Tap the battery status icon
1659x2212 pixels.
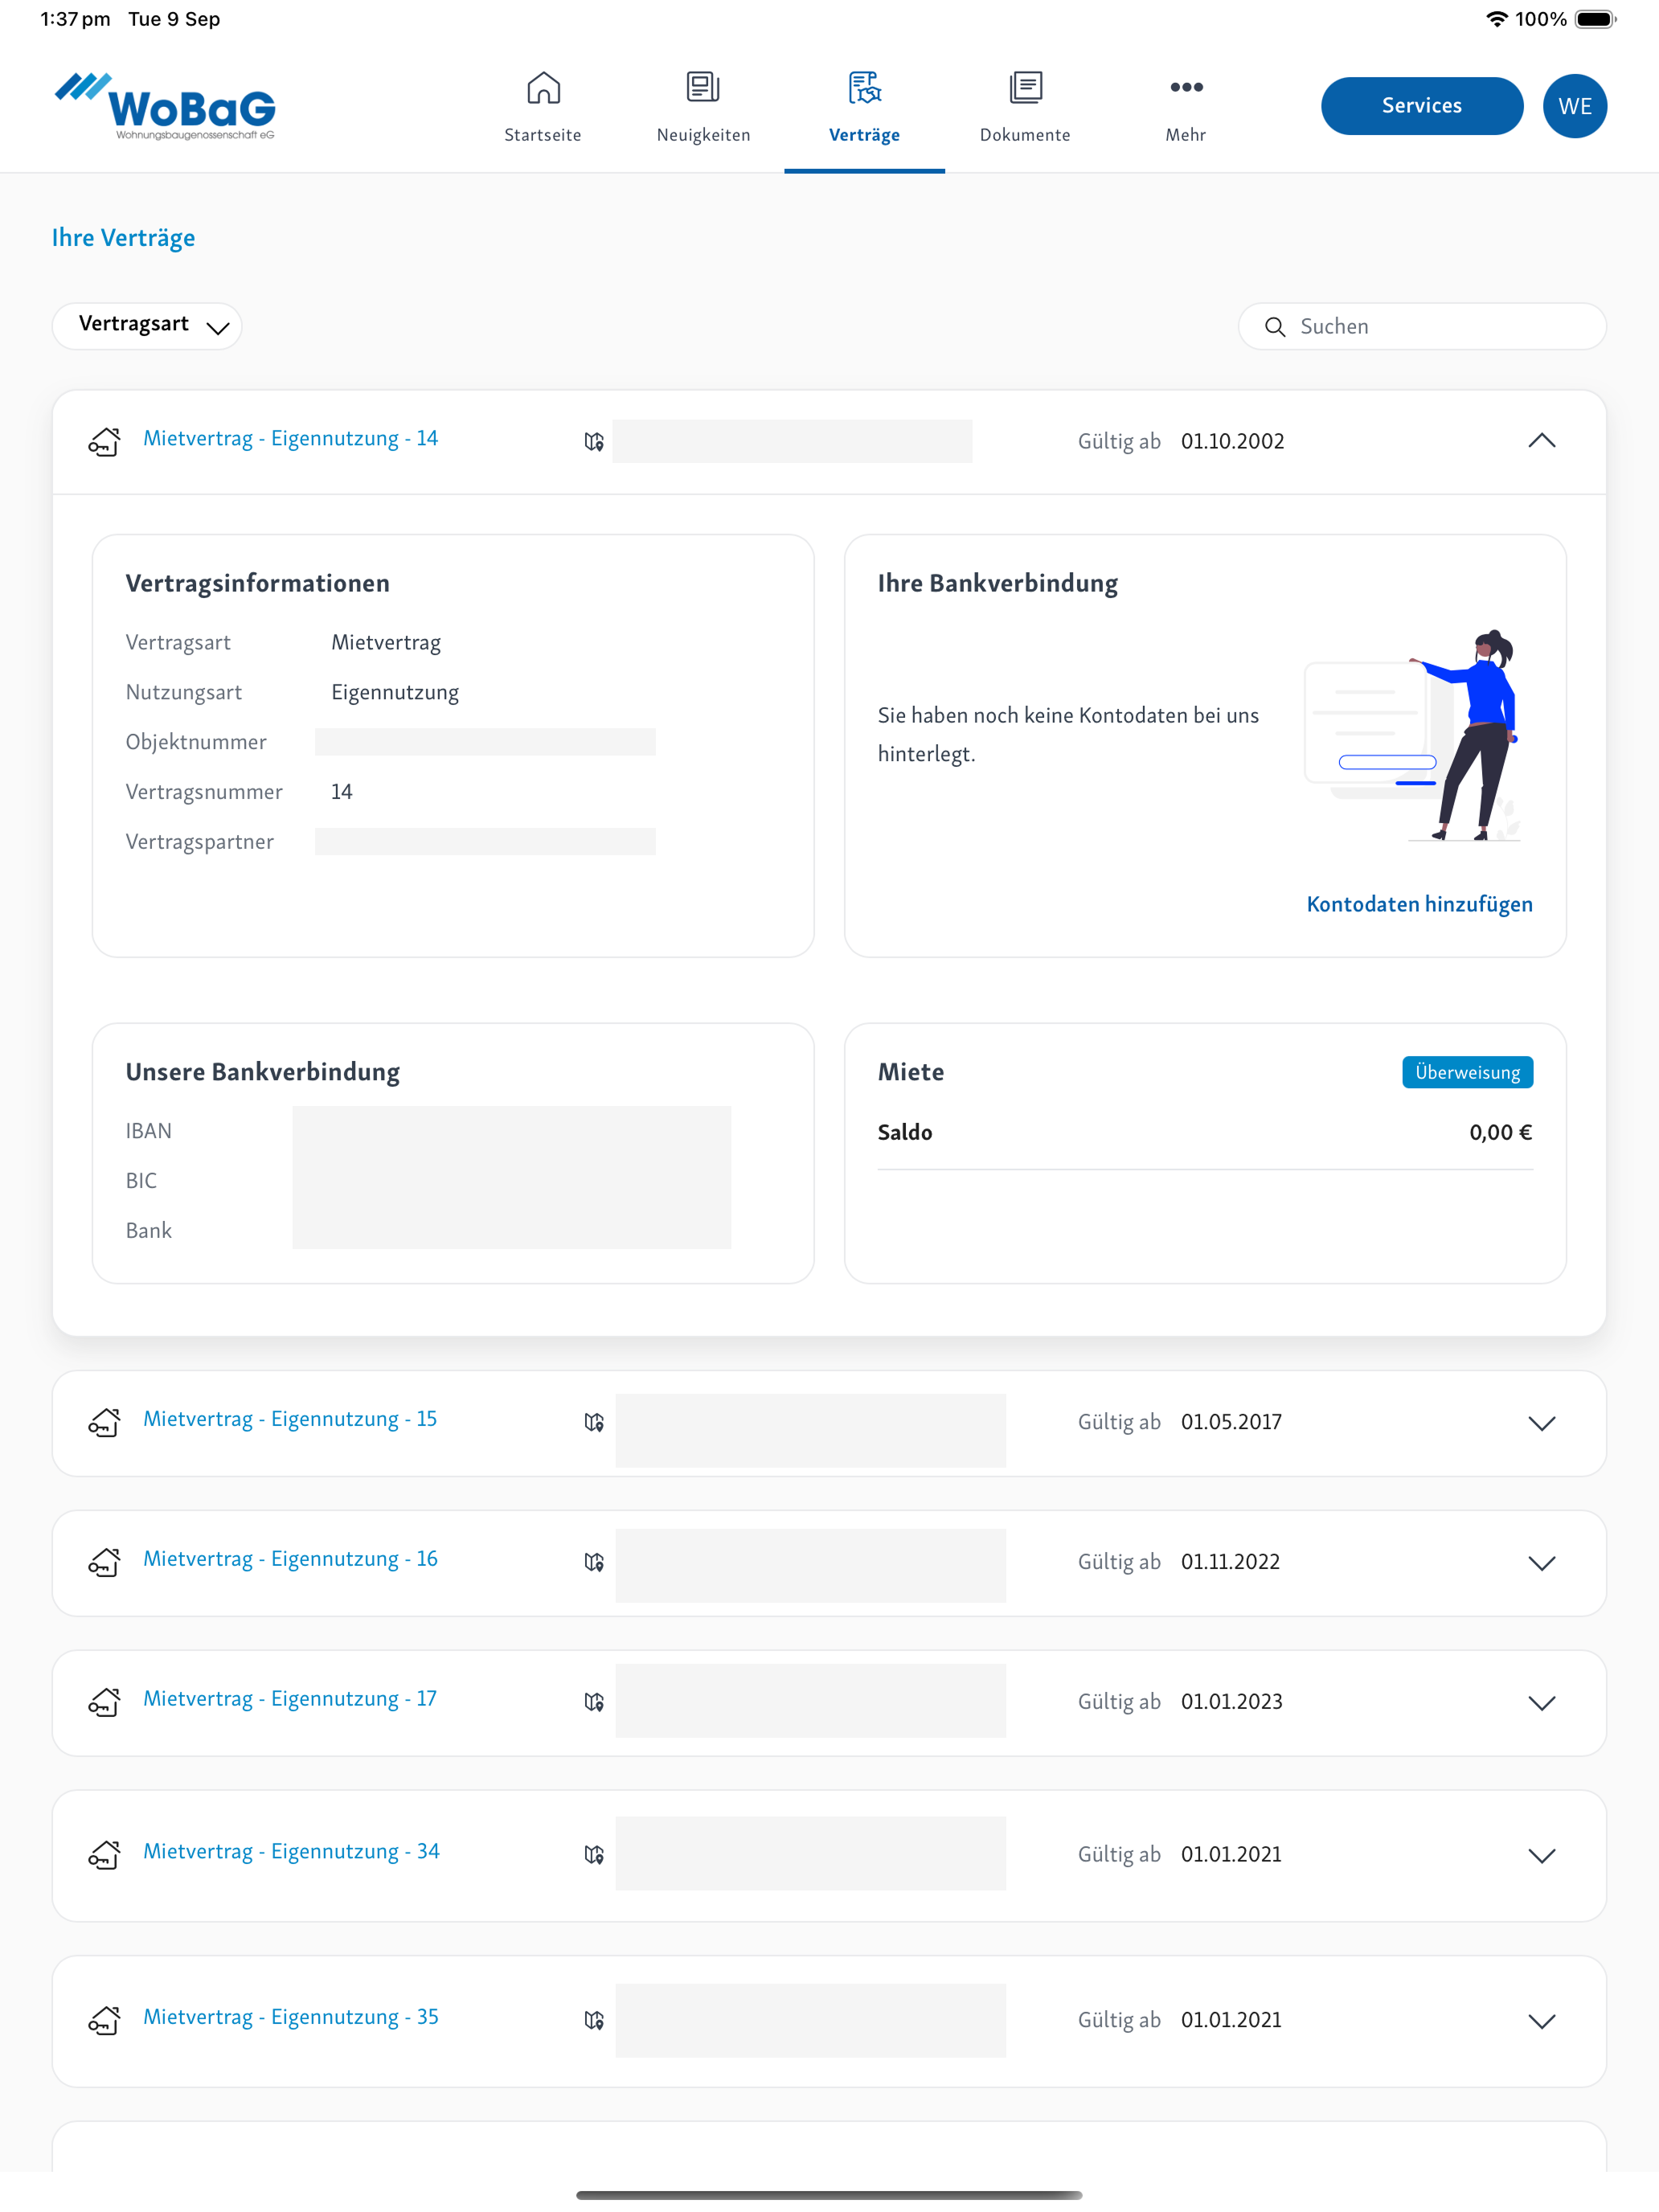point(1596,19)
